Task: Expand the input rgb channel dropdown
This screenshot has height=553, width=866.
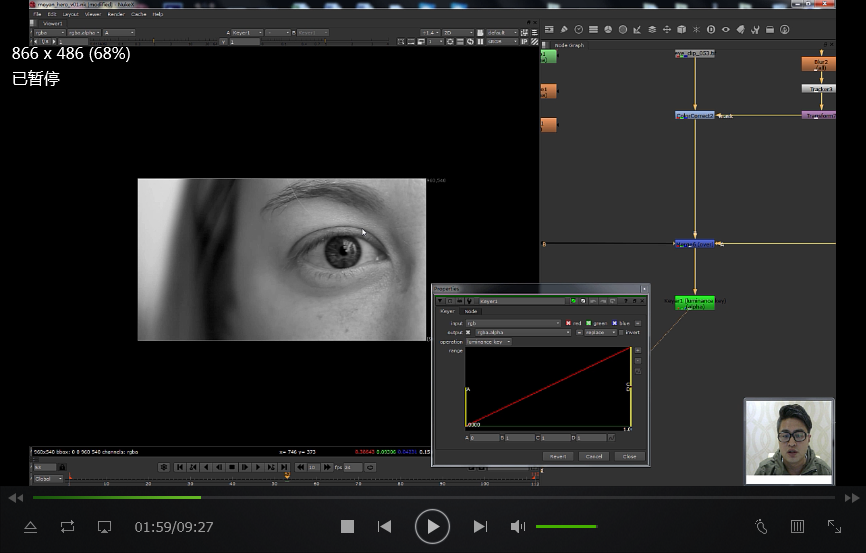Action: coord(513,323)
